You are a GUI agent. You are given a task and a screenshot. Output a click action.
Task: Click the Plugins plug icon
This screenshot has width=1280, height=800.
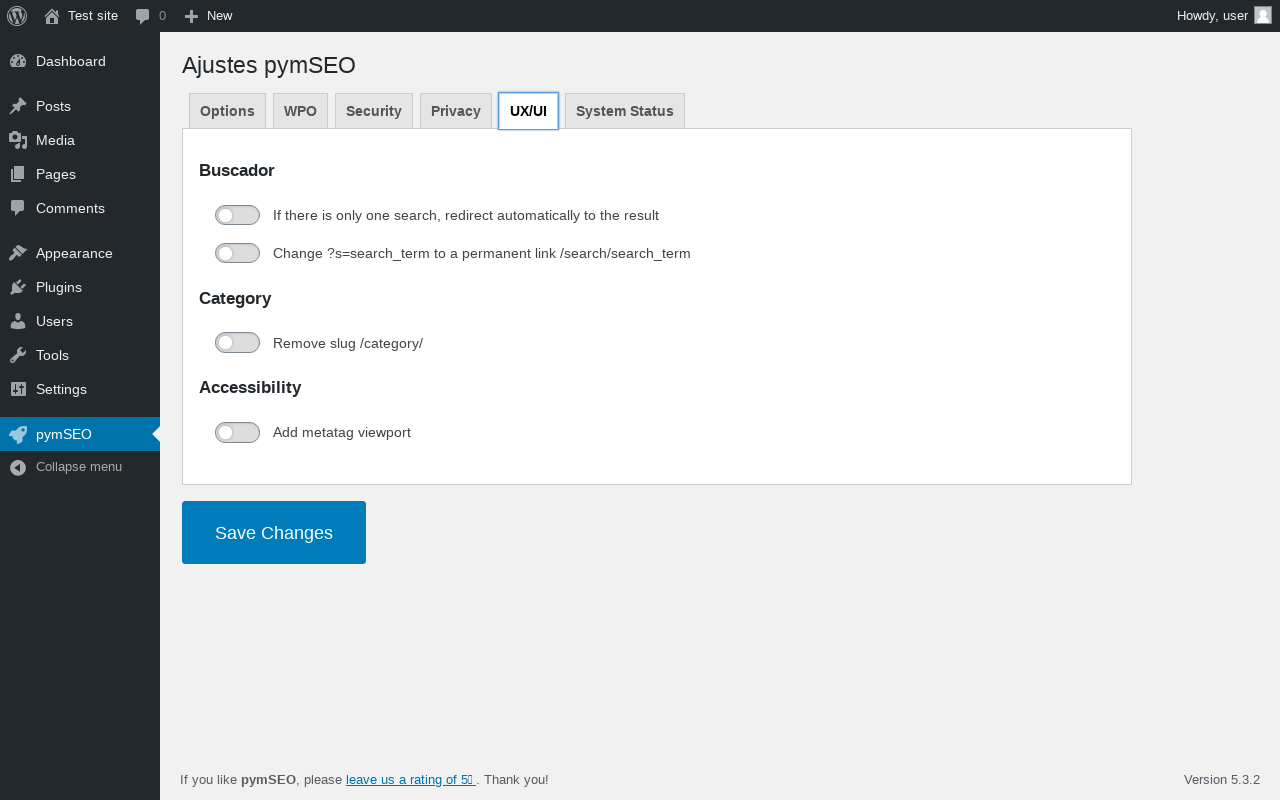(x=18, y=287)
